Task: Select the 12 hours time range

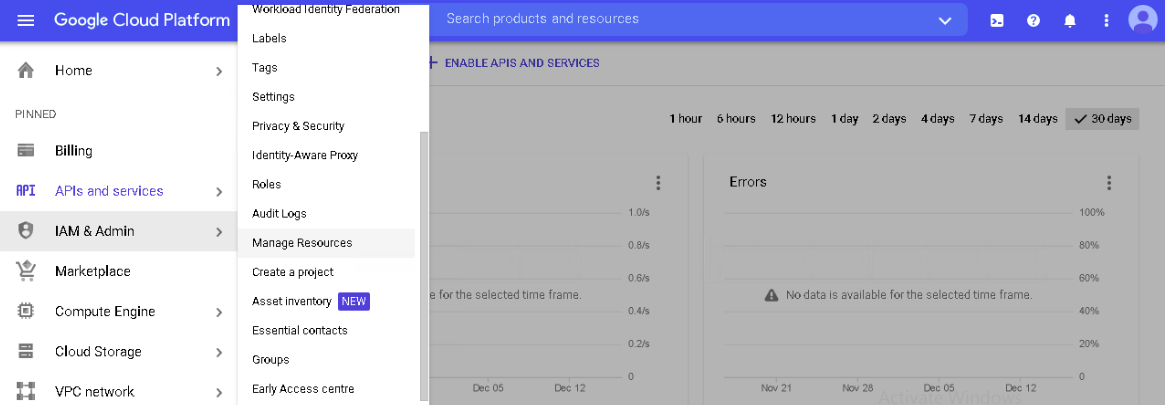Action: point(793,119)
